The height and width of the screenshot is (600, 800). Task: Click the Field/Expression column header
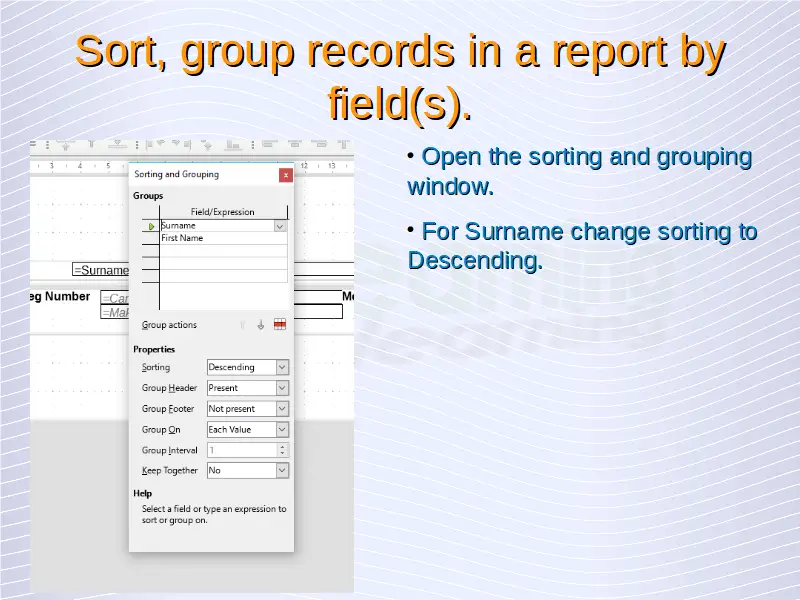[223, 212]
